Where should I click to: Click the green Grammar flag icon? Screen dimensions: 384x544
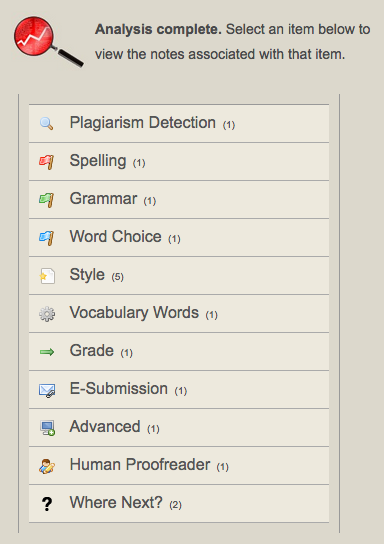[x=46, y=200]
